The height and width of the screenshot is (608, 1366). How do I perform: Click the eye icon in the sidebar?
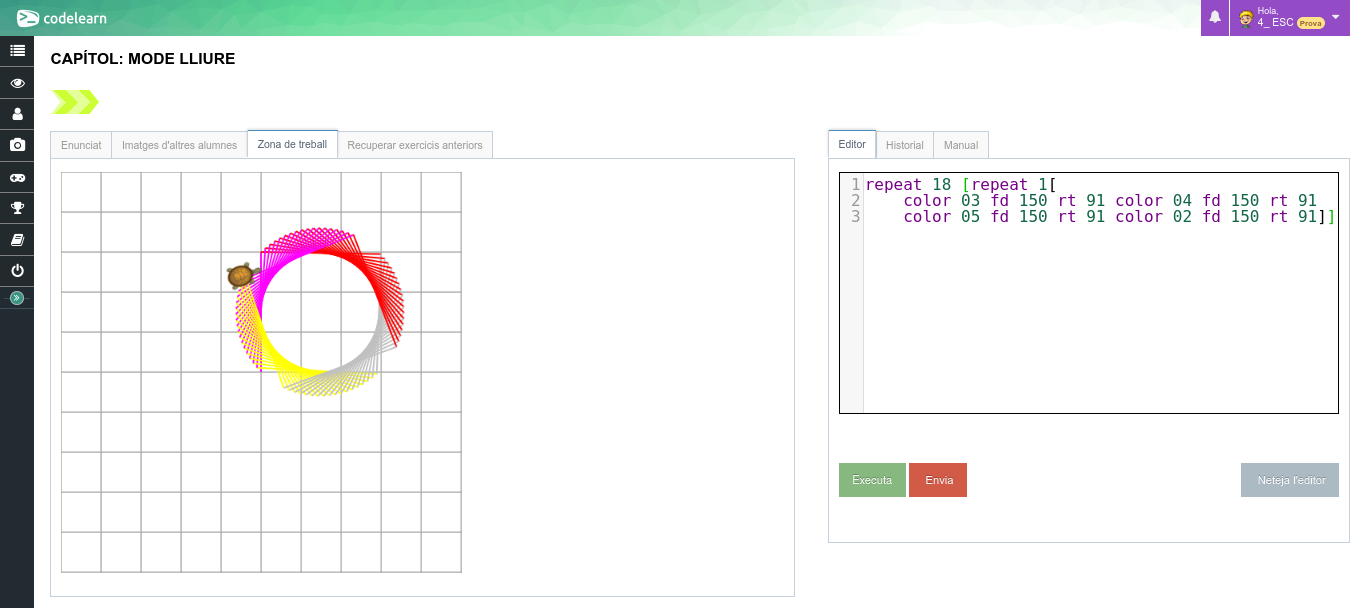pyautogui.click(x=17, y=83)
